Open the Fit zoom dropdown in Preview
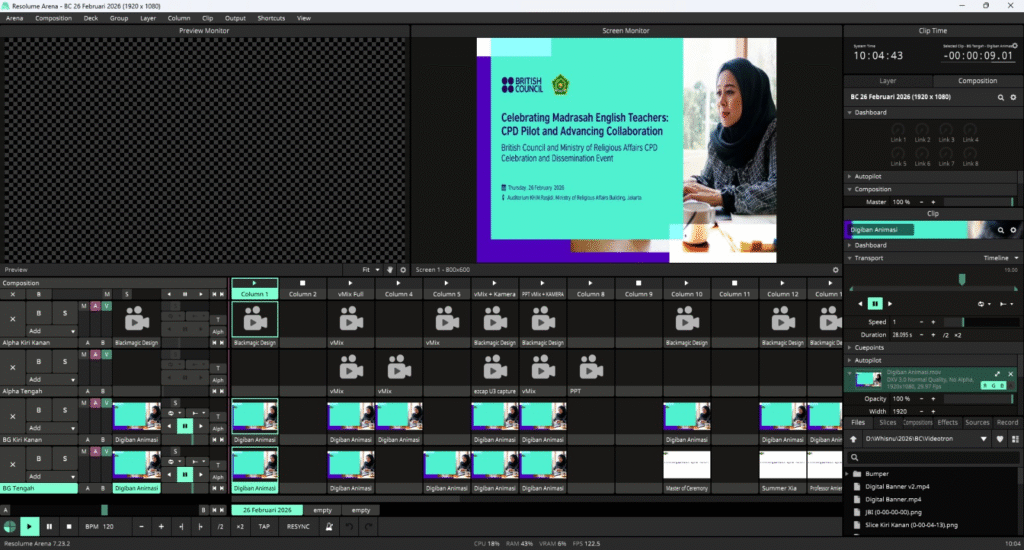 pos(370,270)
